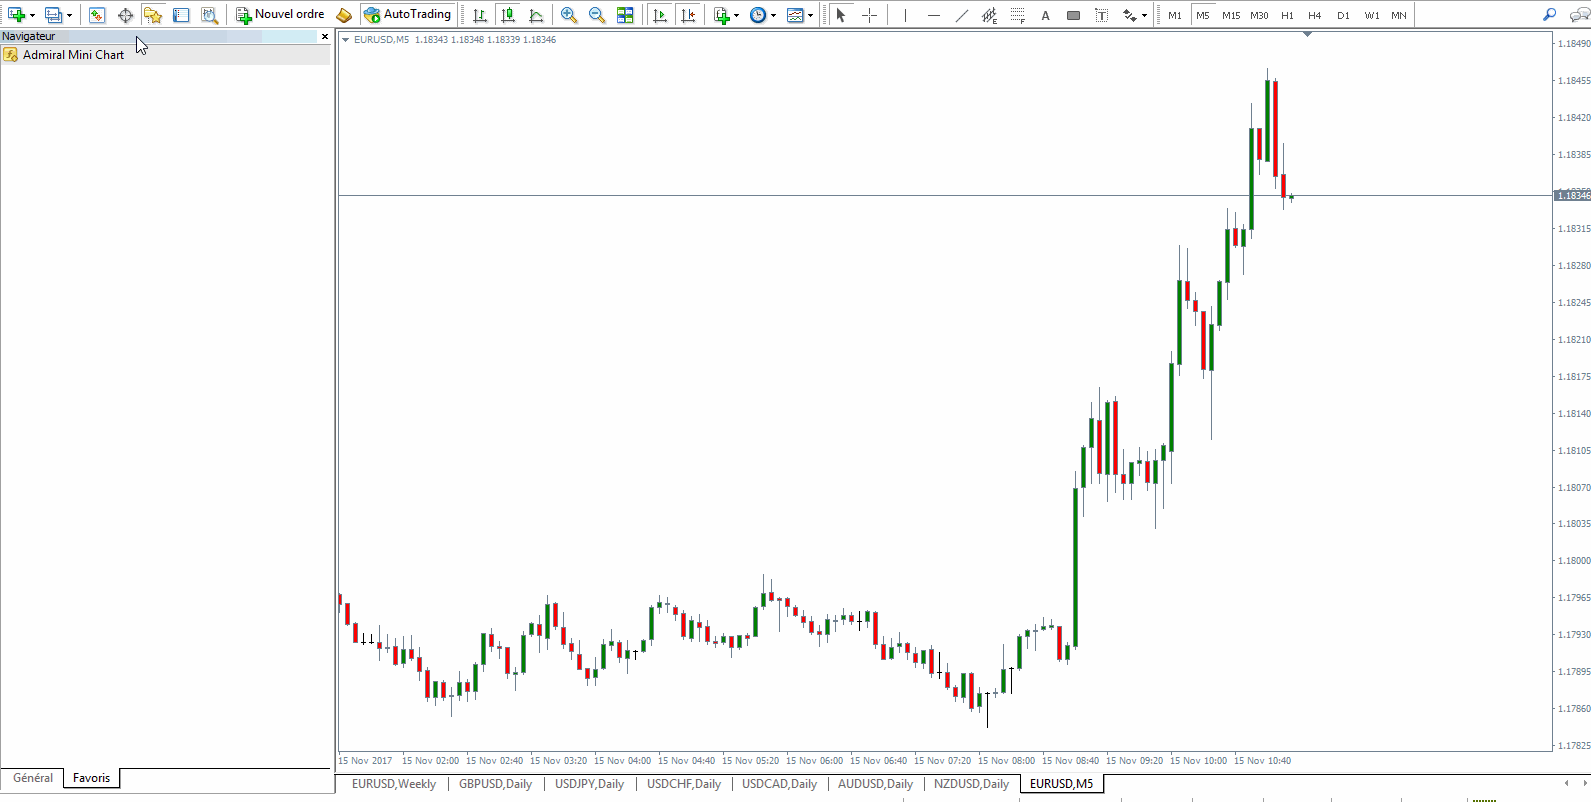
Task: Toggle the AutoTrading button
Action: point(408,15)
